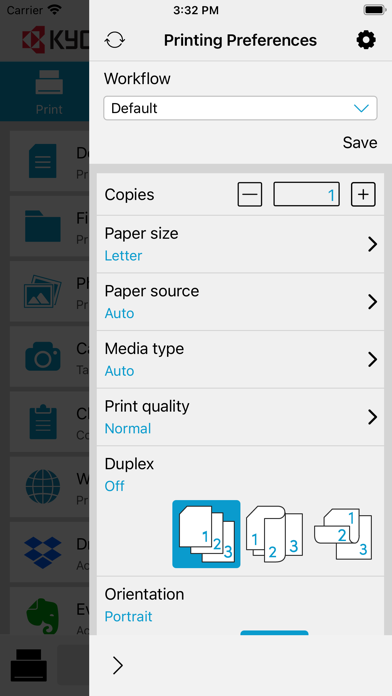Tap the Auto value under Paper source
Screen dimensions: 392x696
(119, 313)
